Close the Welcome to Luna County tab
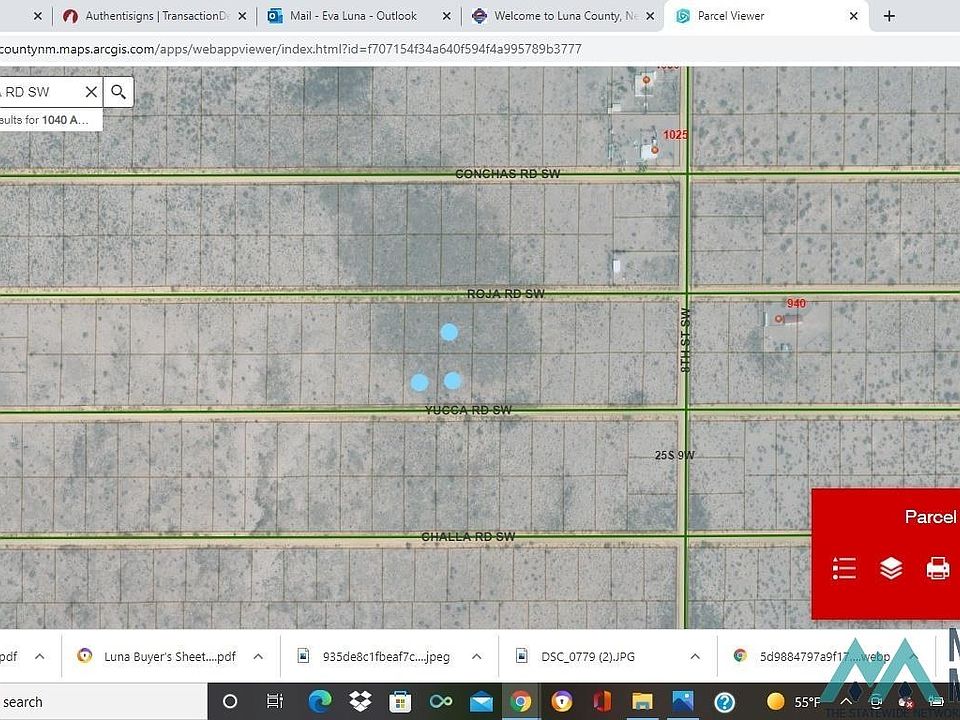The width and height of the screenshot is (960, 720). pos(651,17)
